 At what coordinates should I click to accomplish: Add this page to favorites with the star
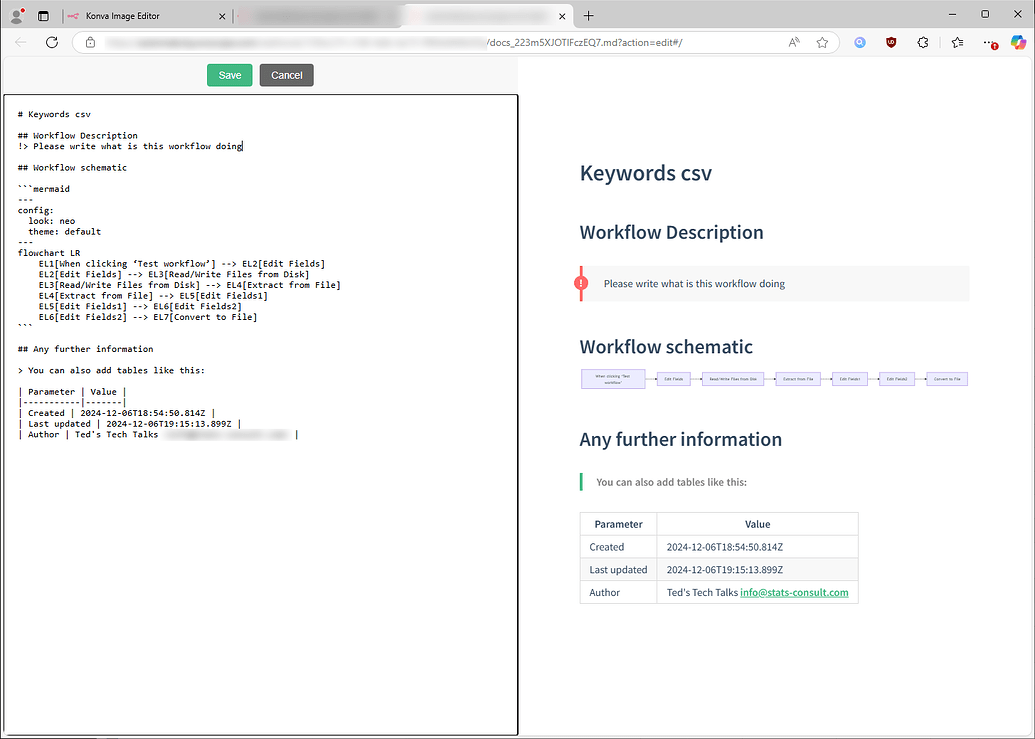coord(823,43)
